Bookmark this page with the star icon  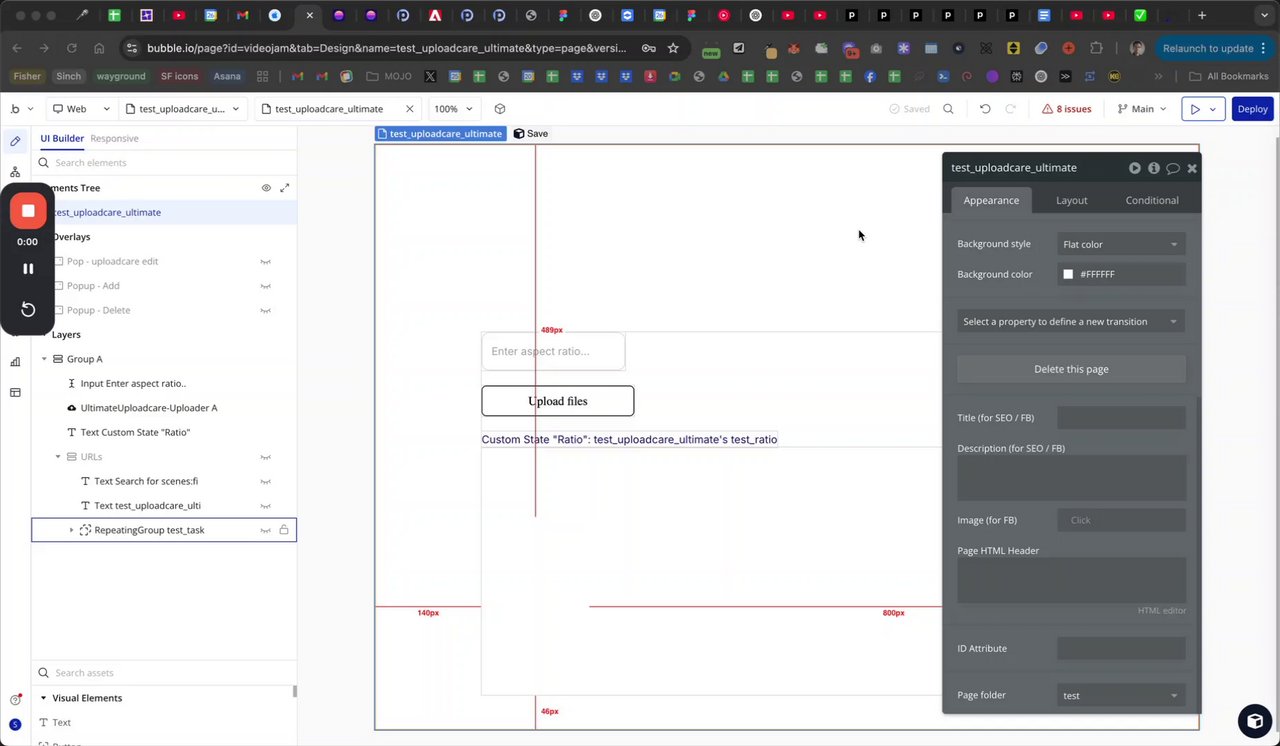[673, 48]
